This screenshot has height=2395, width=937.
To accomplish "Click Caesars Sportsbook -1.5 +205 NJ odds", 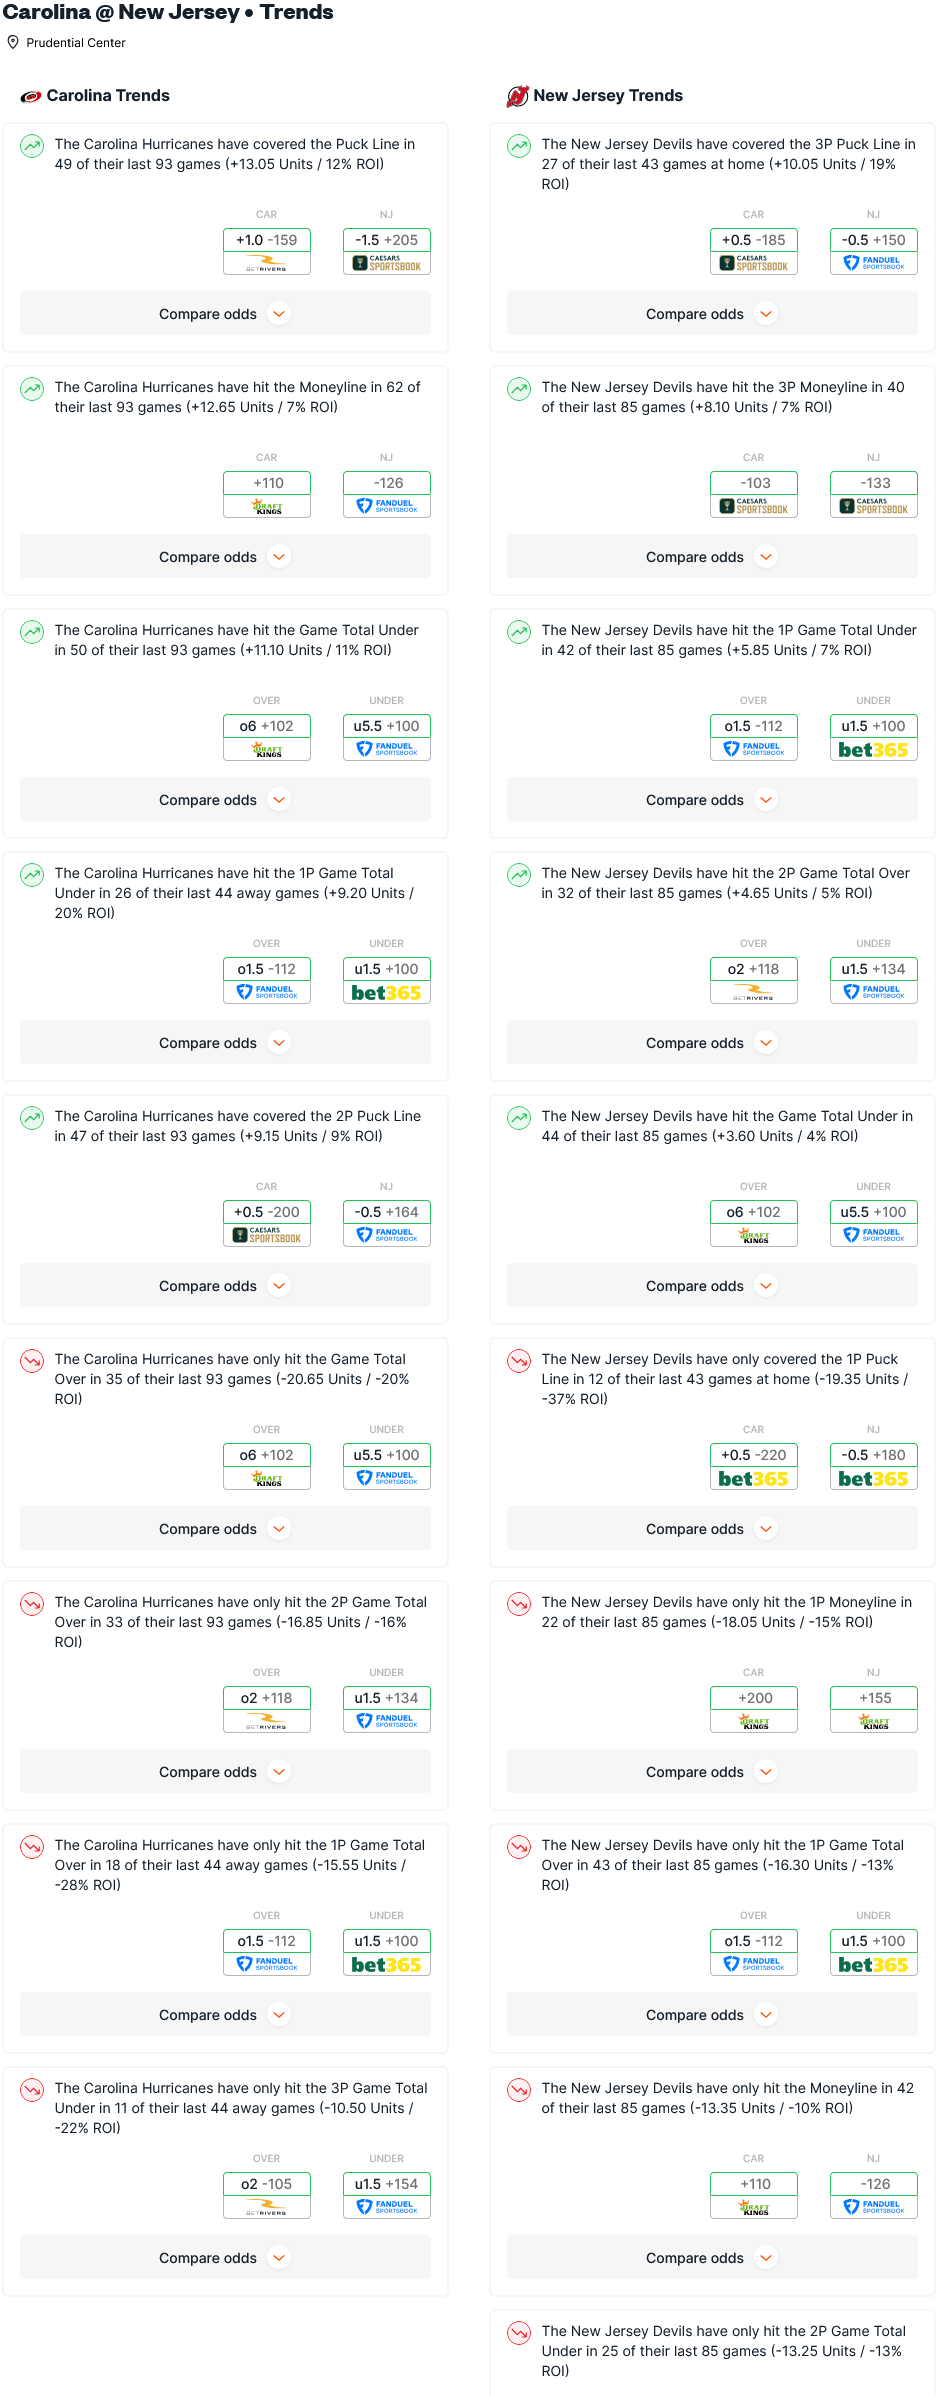I will click(386, 250).
